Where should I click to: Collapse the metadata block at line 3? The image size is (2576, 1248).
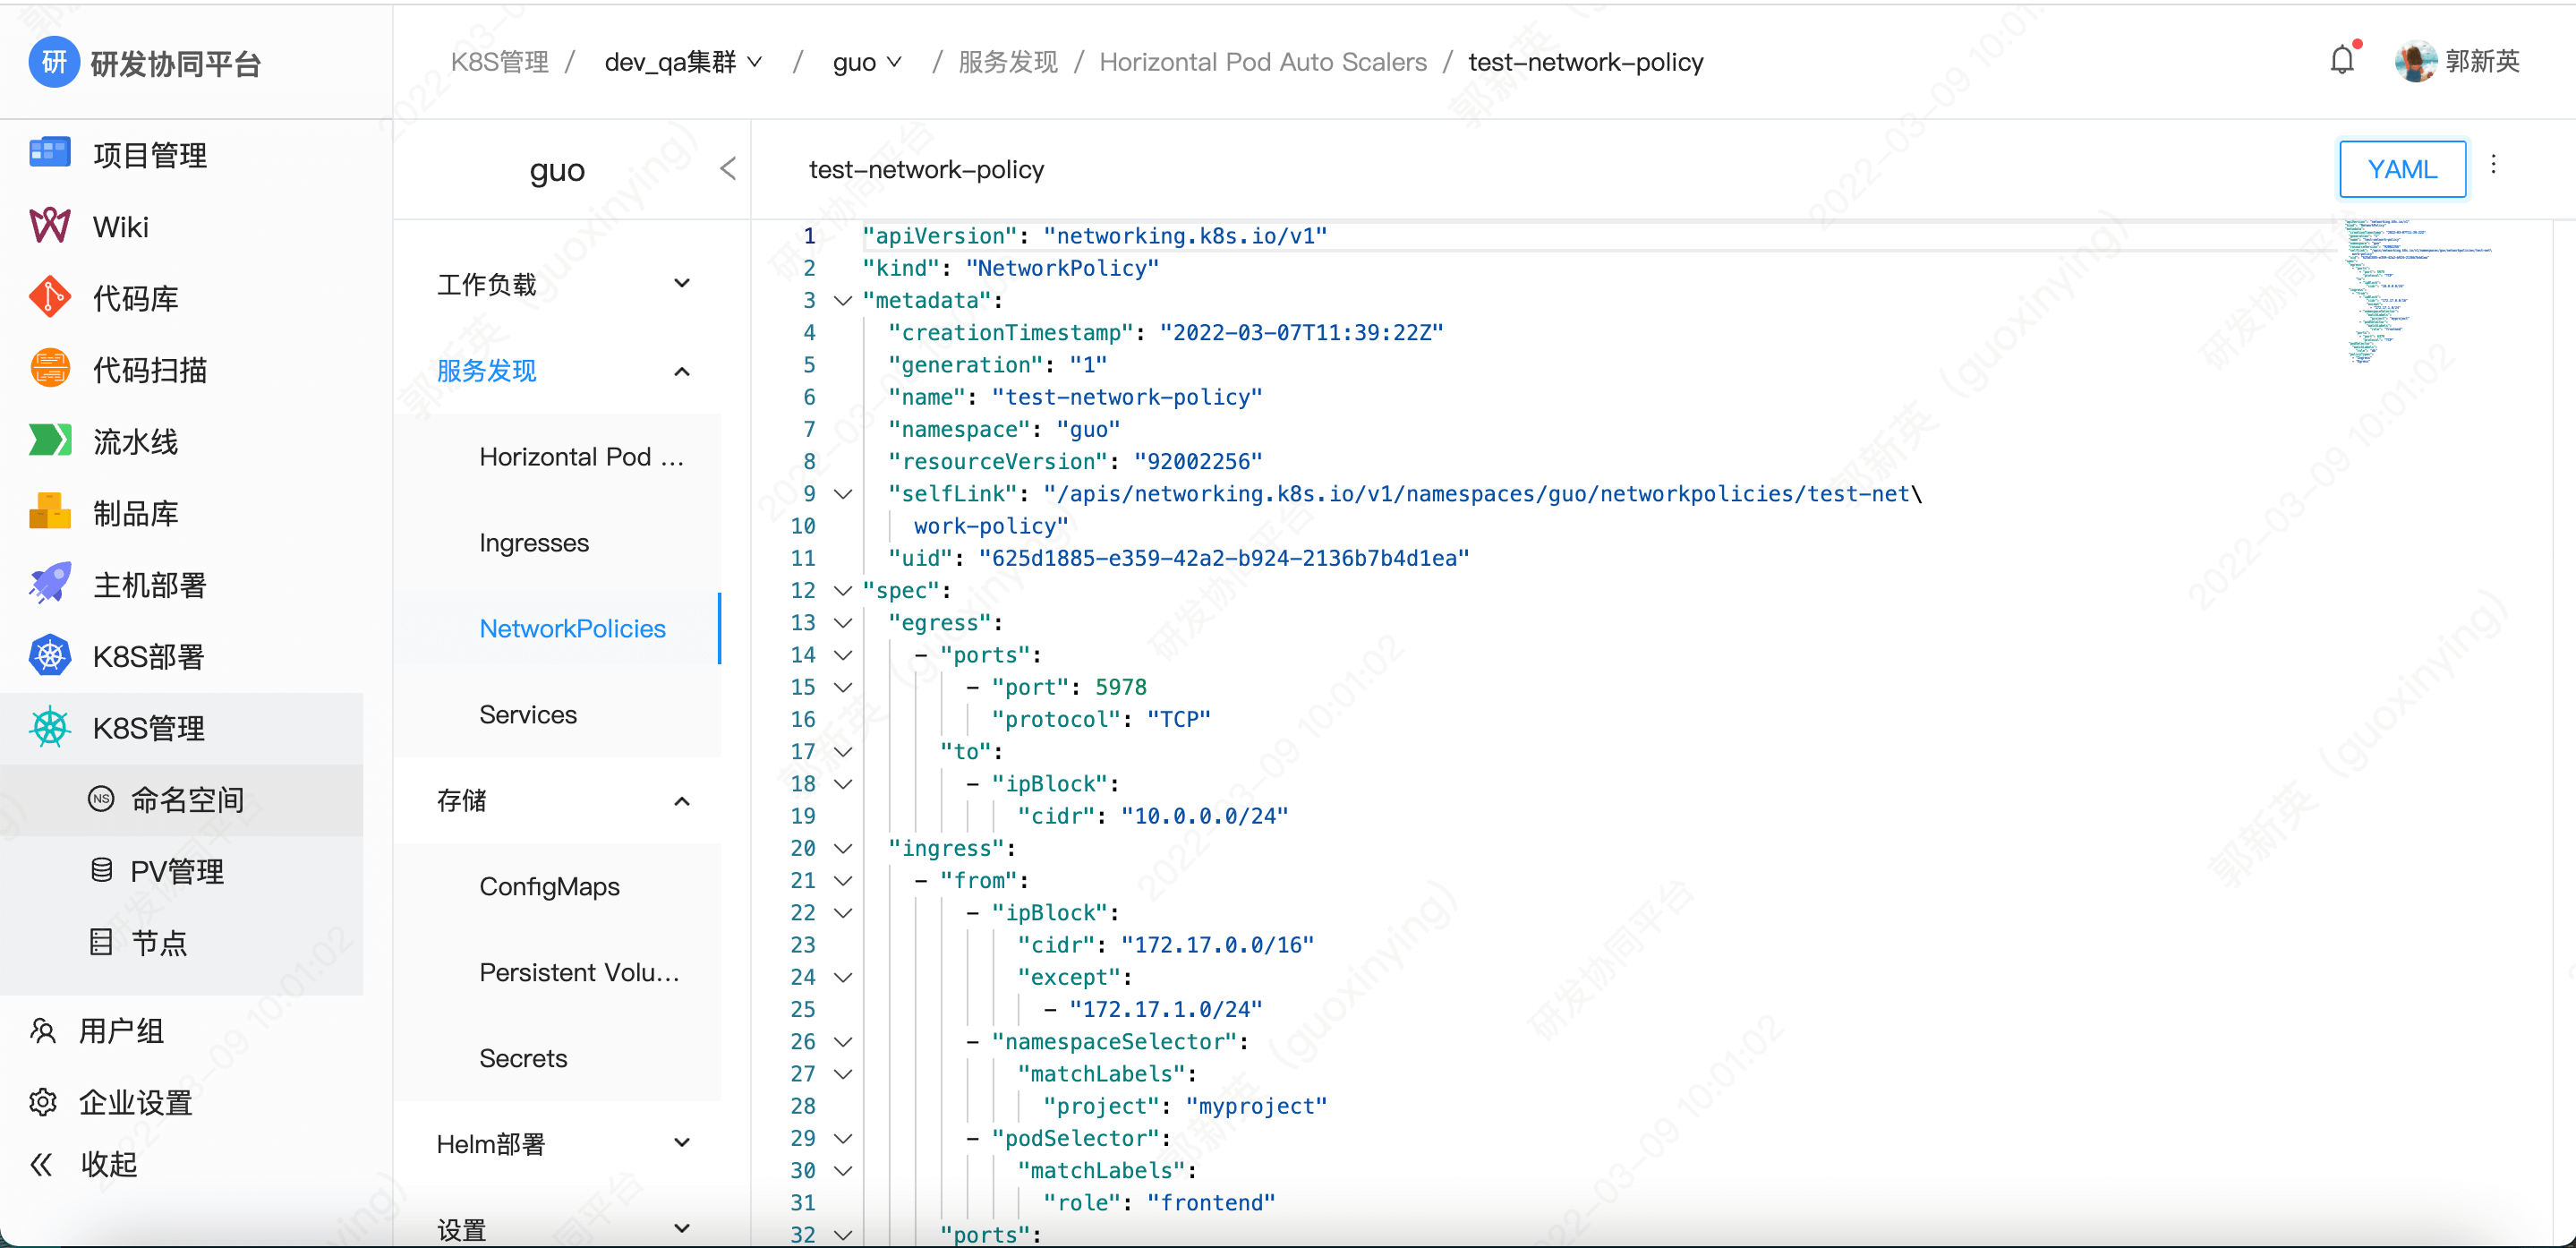coord(843,300)
